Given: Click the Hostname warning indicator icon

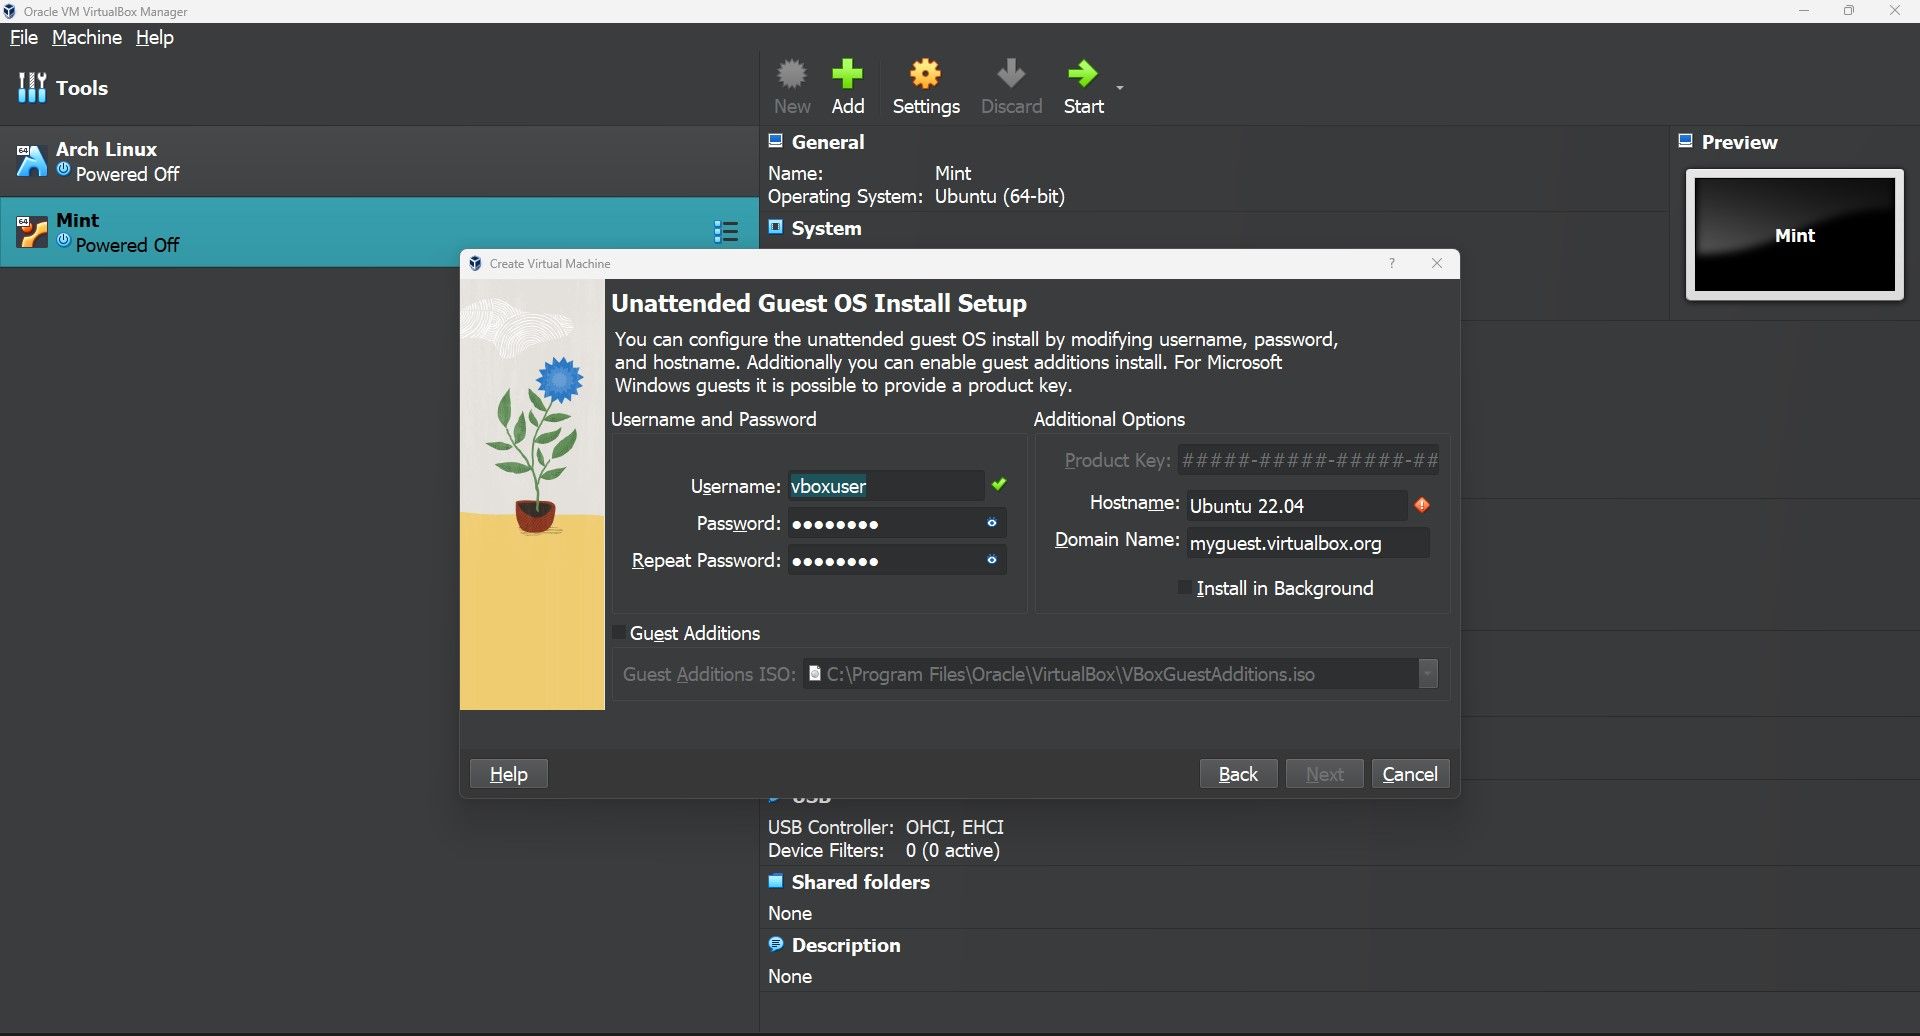Looking at the screenshot, I should (1422, 505).
